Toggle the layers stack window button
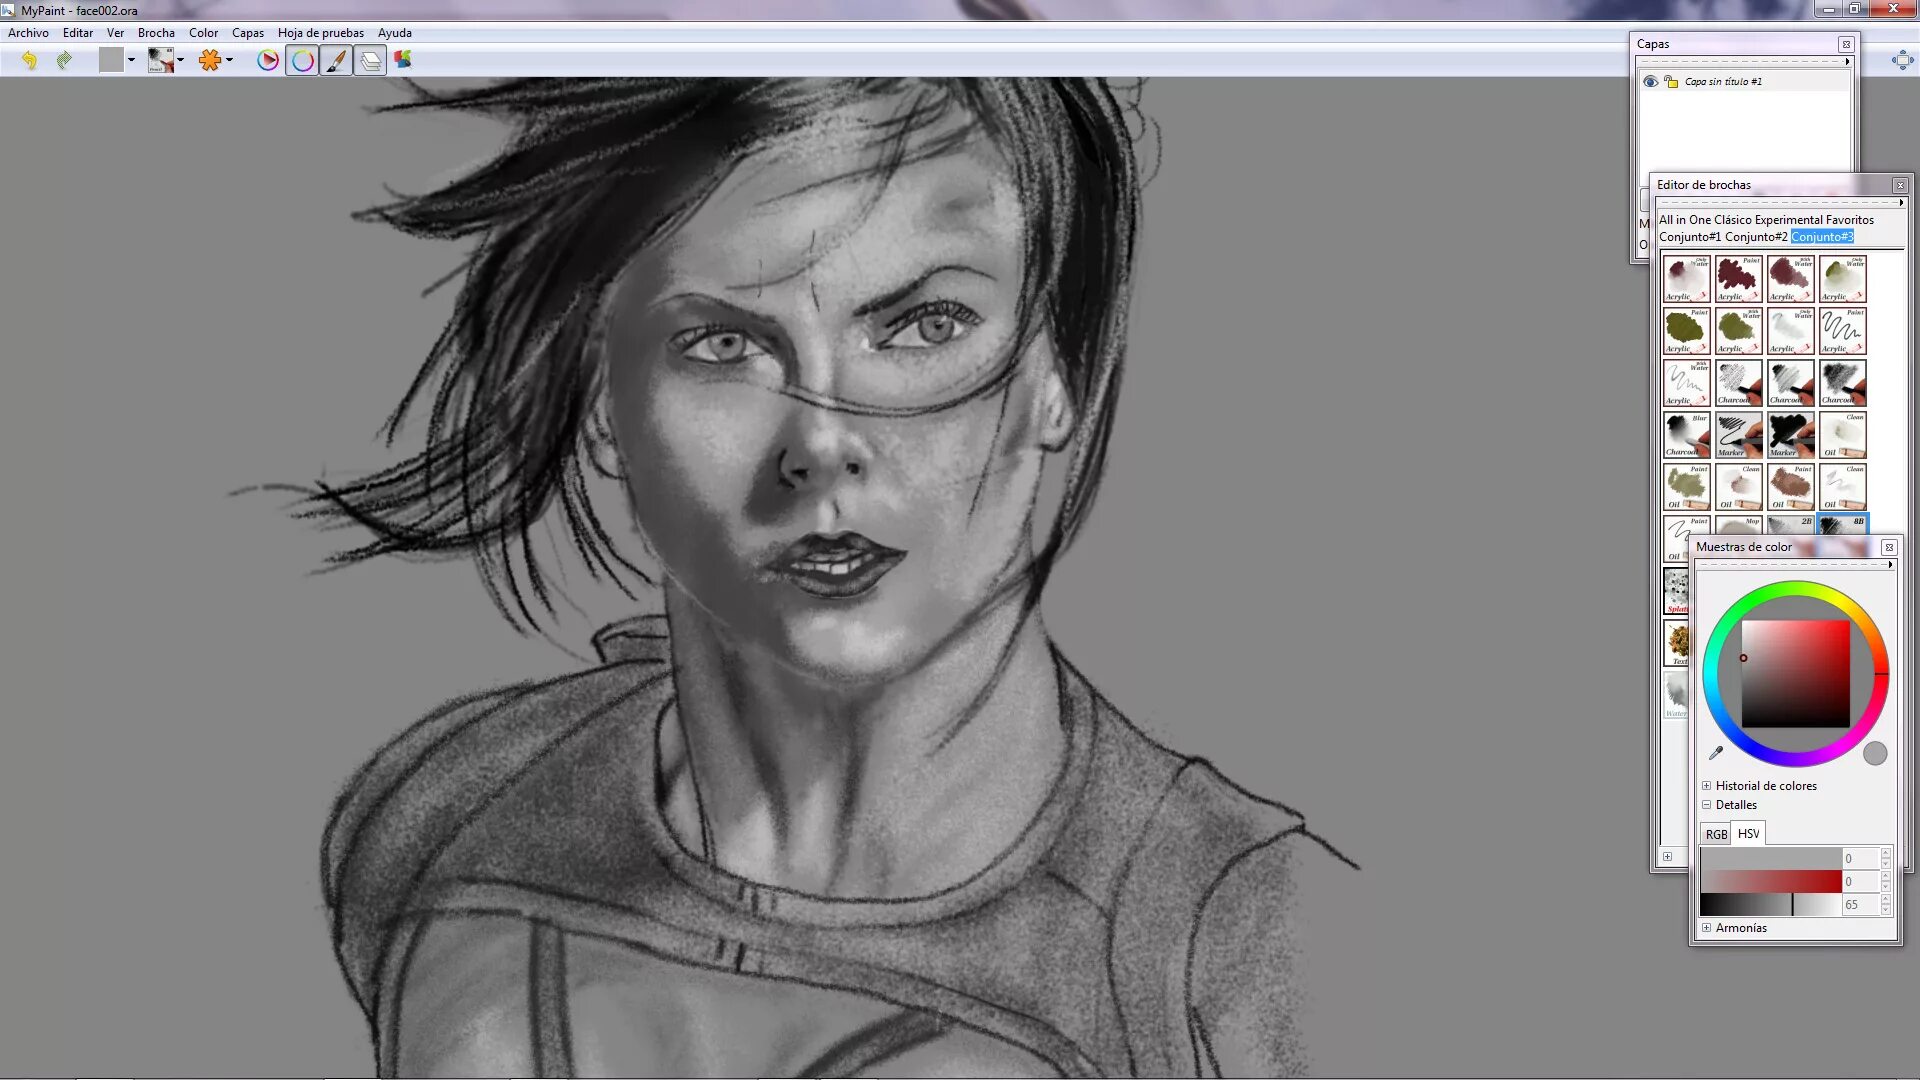 pyautogui.click(x=370, y=61)
